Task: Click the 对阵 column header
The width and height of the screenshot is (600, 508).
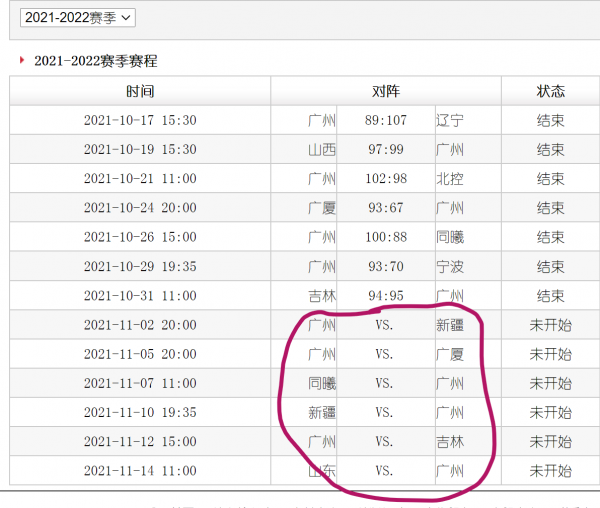Action: (x=385, y=91)
